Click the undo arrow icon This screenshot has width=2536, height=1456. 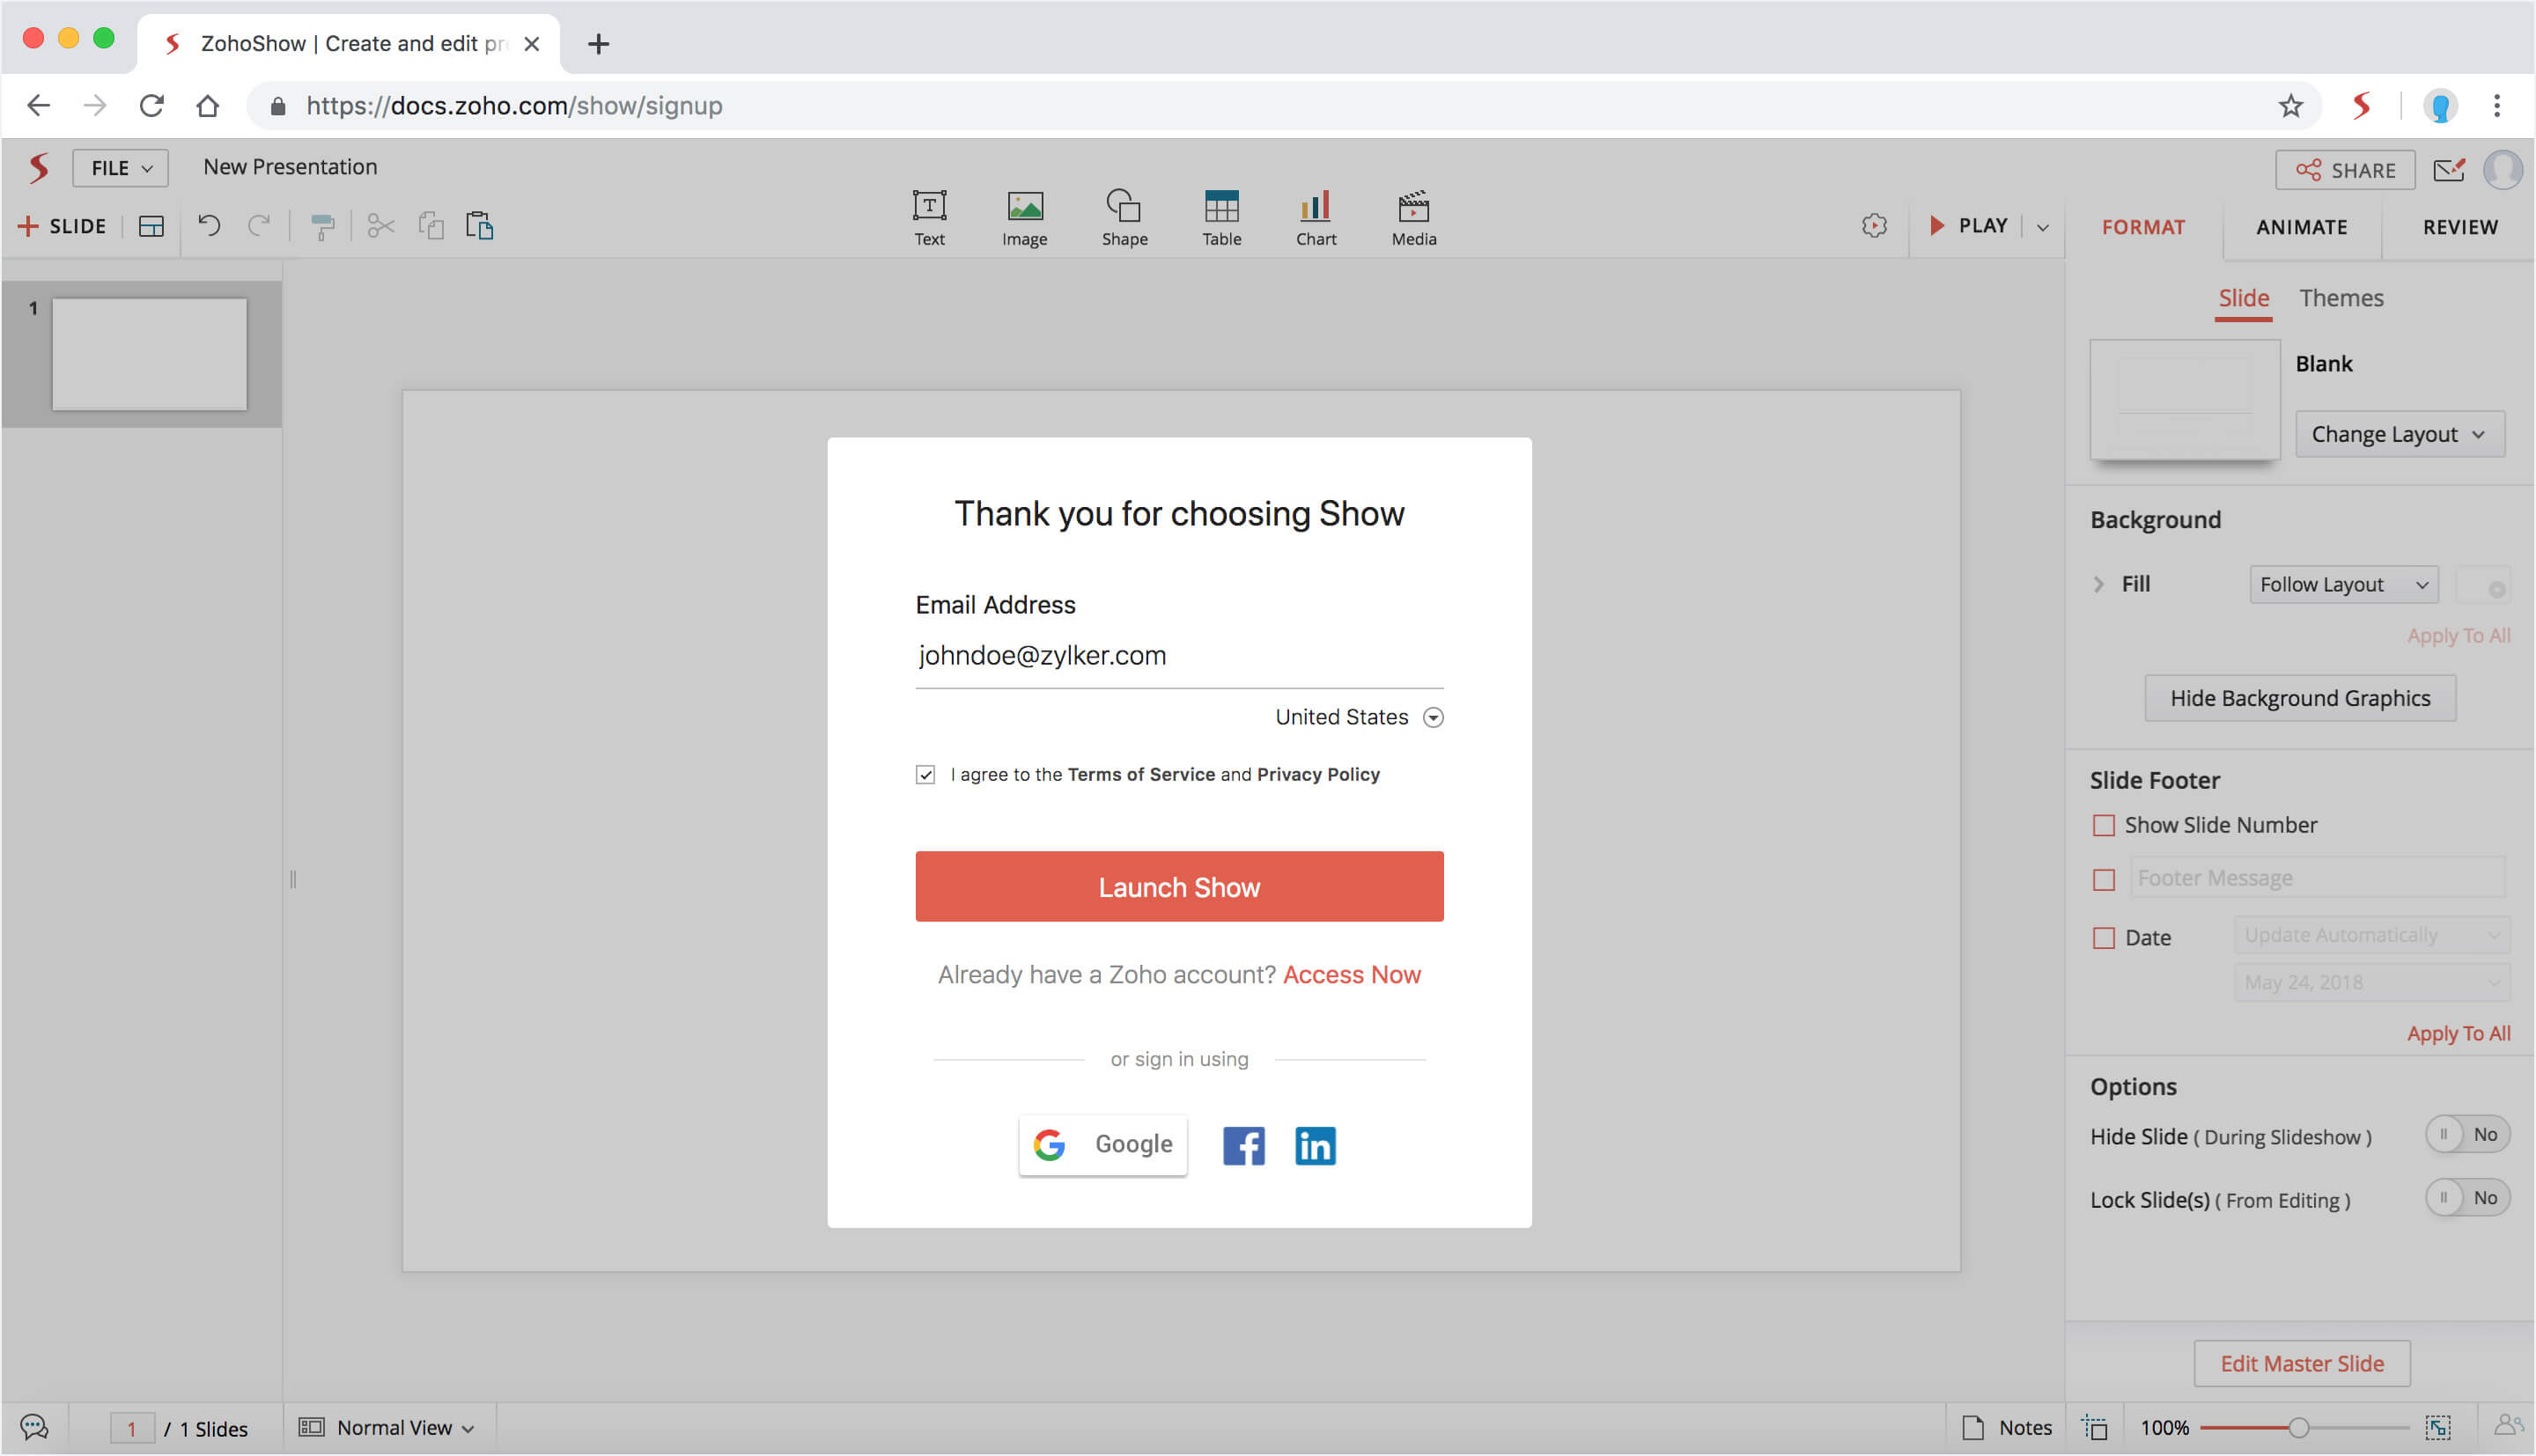tap(209, 226)
